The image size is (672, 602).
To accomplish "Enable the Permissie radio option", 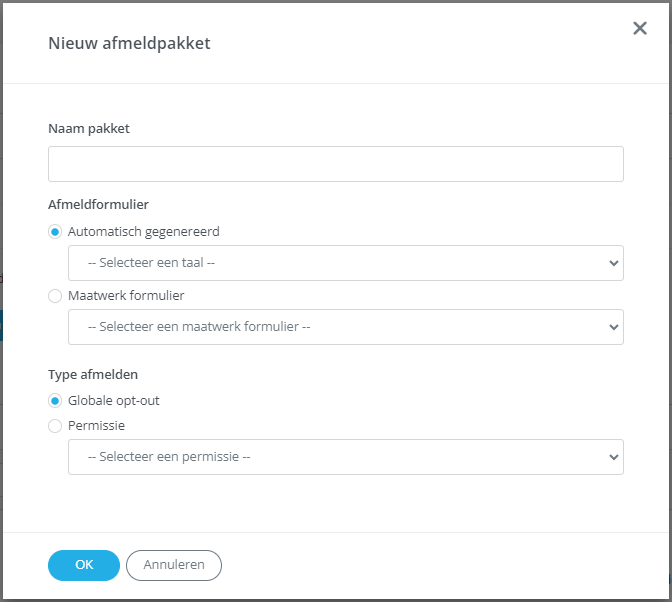I will tap(55, 426).
